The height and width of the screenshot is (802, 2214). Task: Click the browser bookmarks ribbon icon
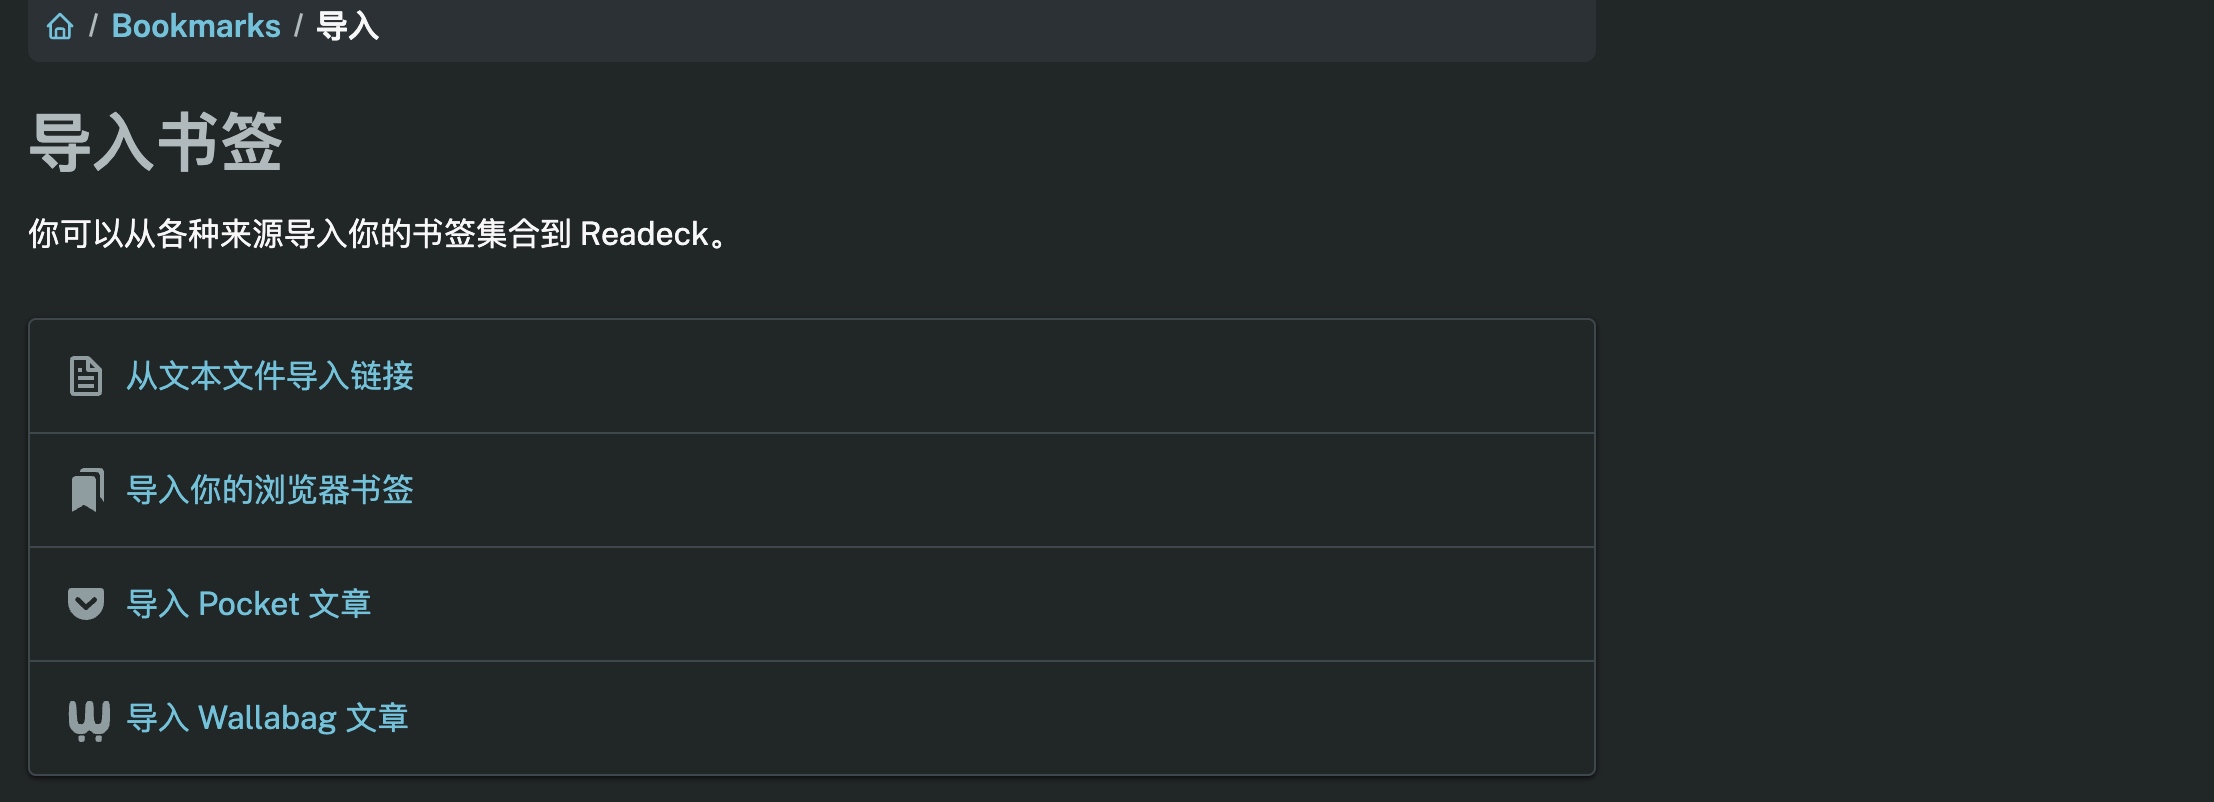point(87,490)
